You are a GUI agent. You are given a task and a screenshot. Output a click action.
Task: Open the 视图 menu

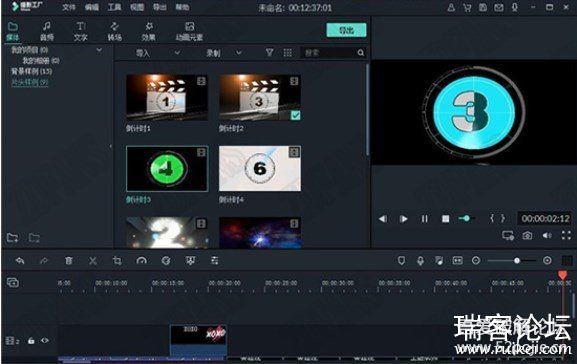click(x=137, y=7)
